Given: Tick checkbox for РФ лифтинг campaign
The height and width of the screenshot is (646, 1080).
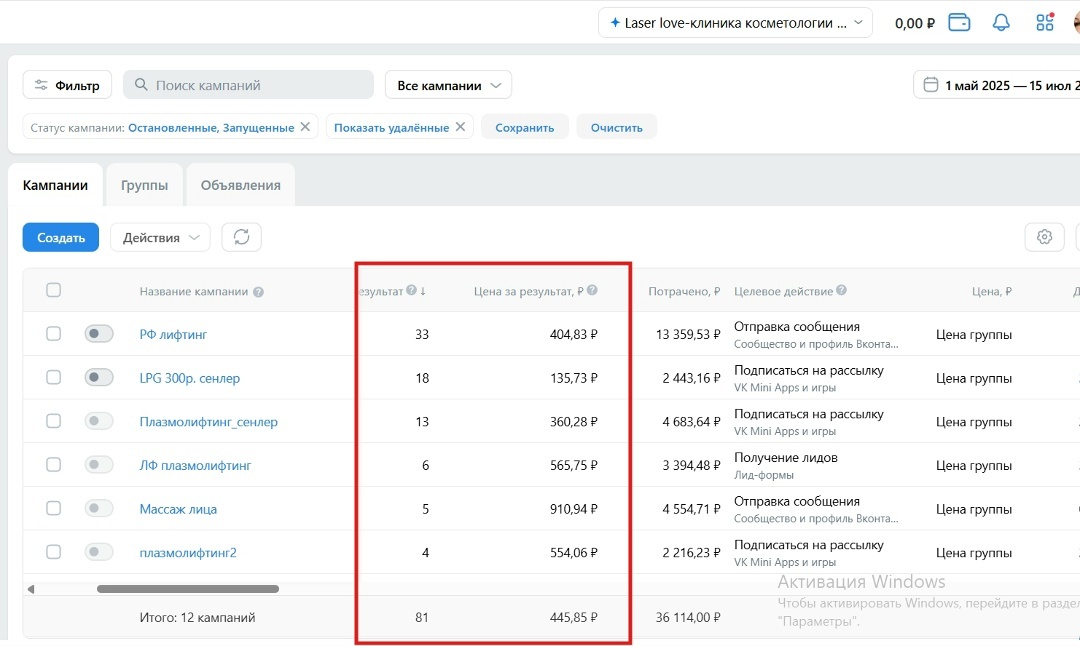Looking at the screenshot, I should (53, 334).
